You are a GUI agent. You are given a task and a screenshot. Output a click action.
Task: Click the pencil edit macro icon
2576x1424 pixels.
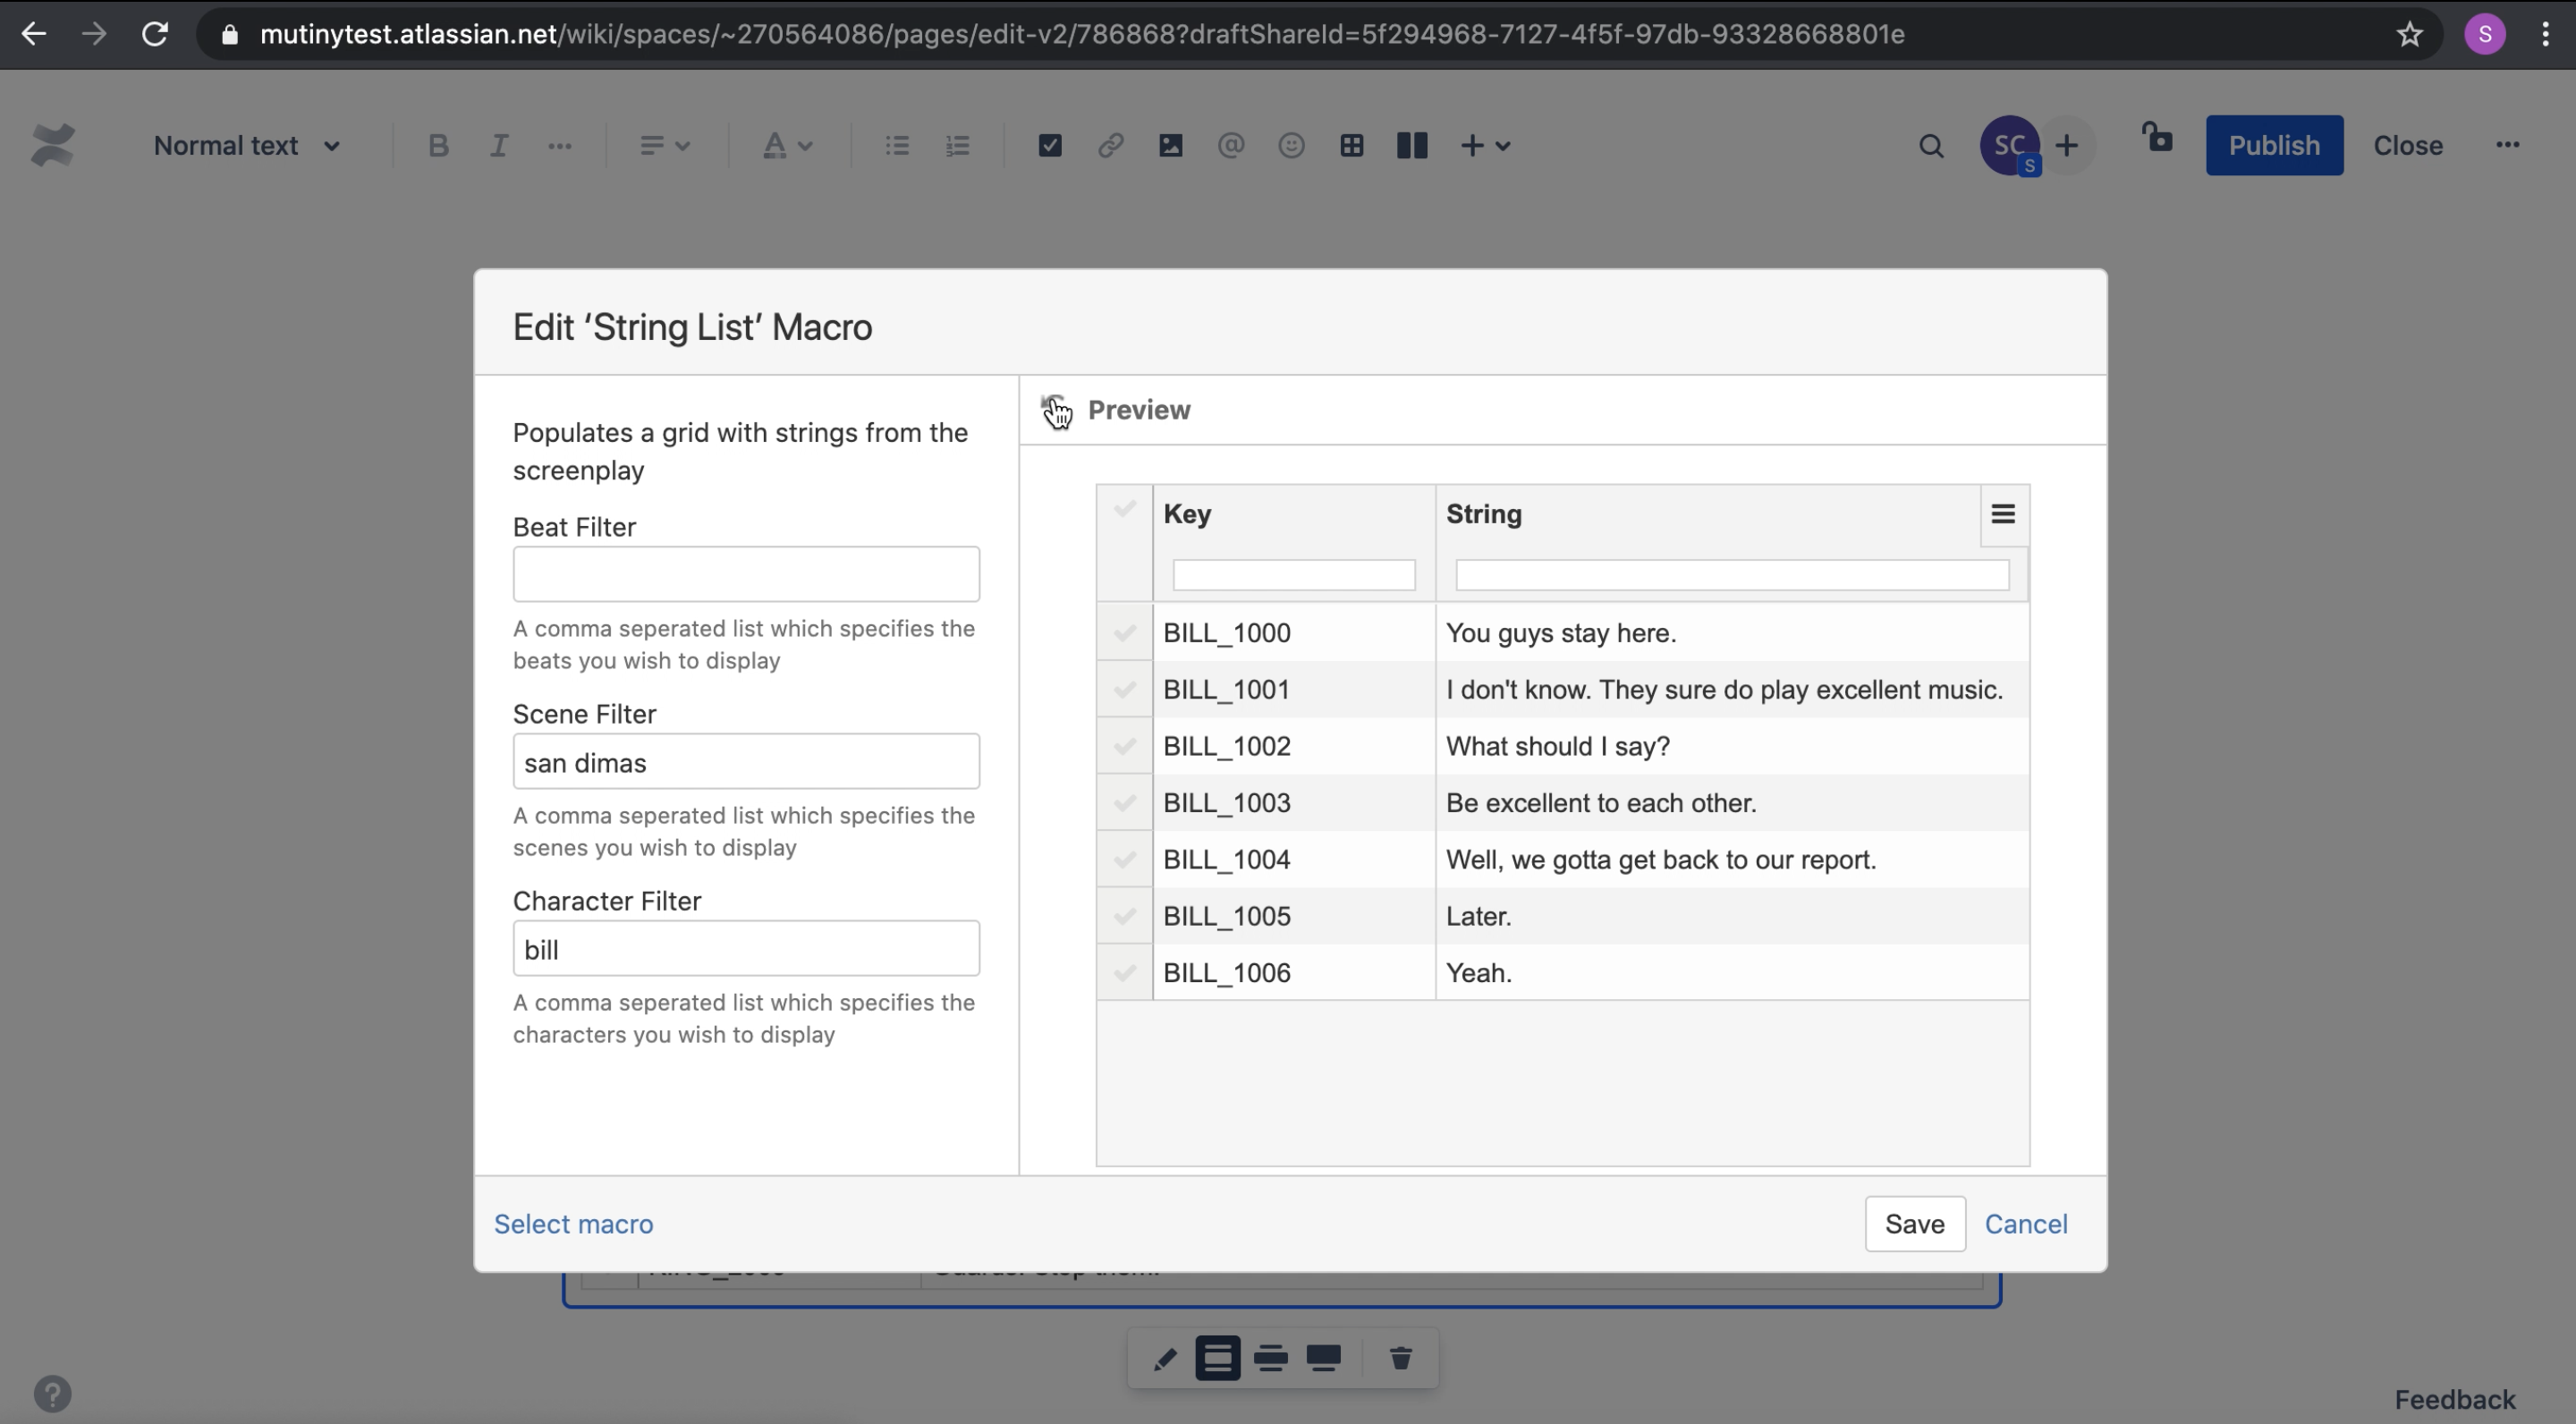point(1164,1359)
